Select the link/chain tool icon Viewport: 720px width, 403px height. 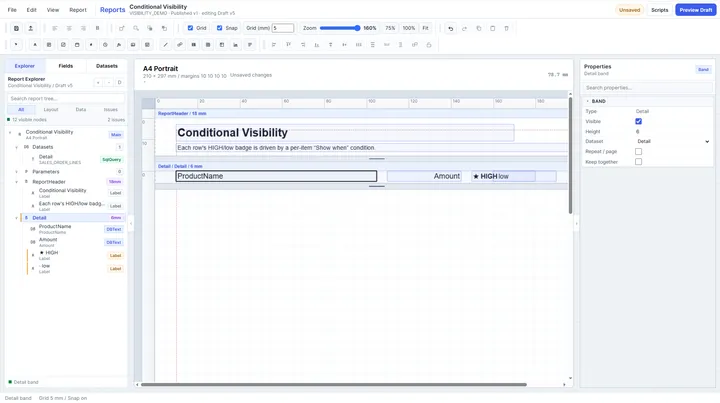pos(180,45)
